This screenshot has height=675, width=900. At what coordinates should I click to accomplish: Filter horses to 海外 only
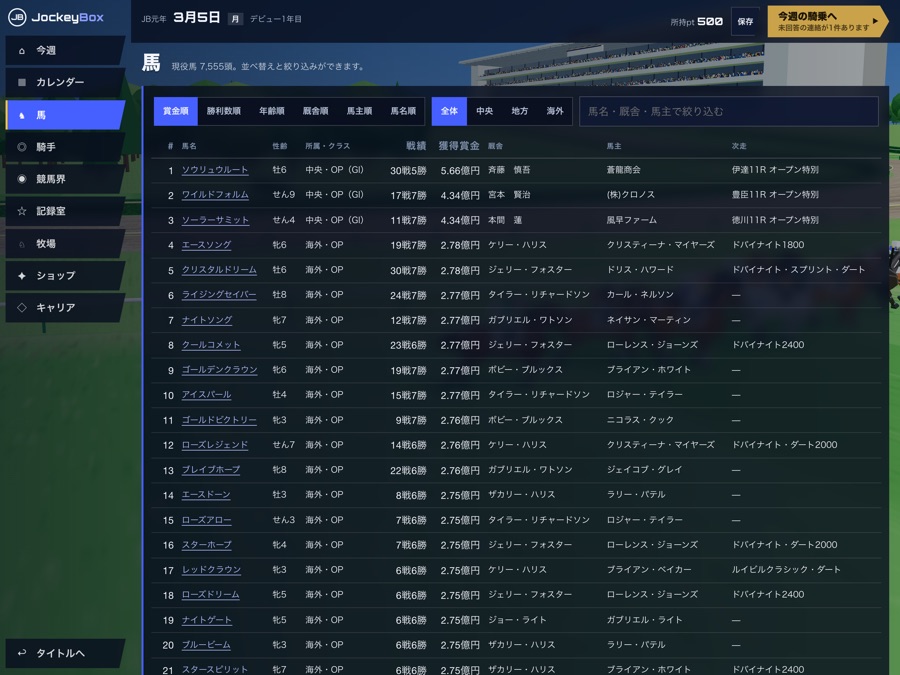tap(554, 111)
